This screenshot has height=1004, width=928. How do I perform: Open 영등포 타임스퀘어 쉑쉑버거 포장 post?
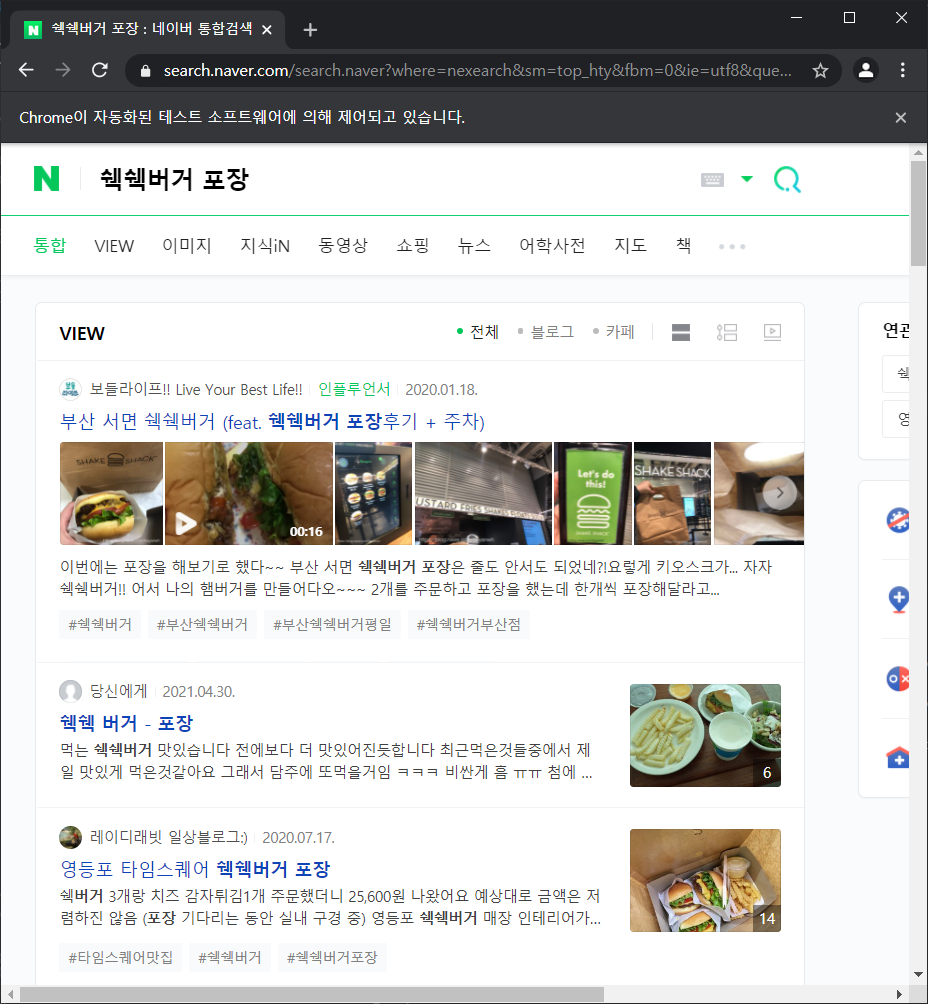click(195, 869)
